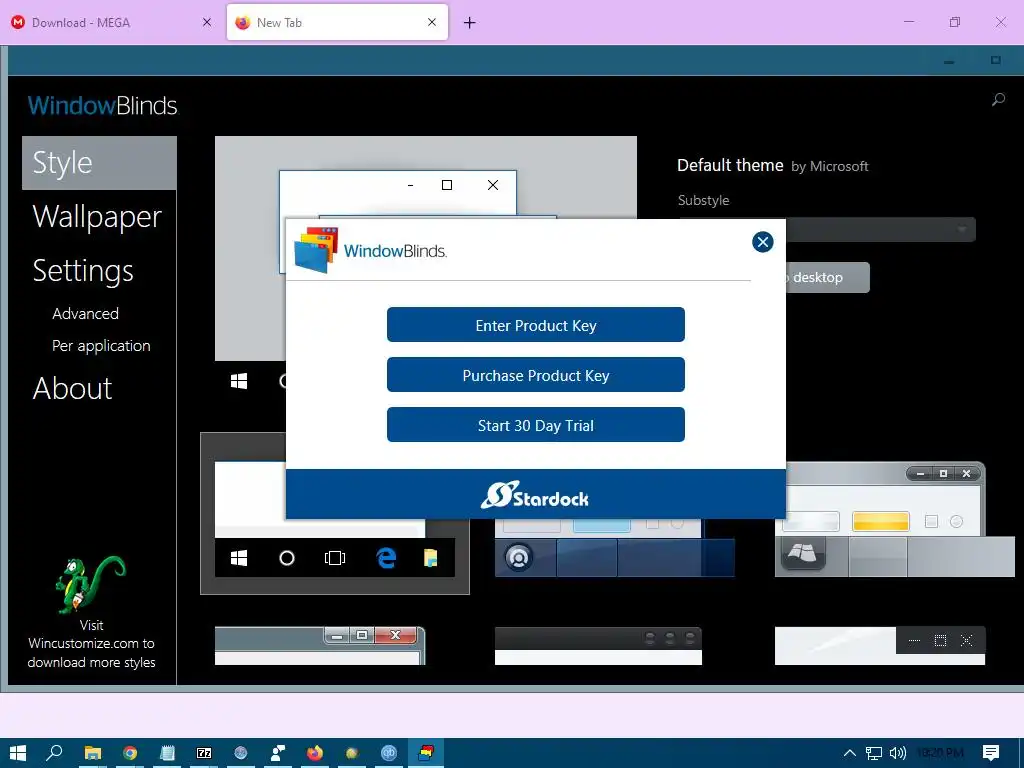The width and height of the screenshot is (1024, 768).
Task: Click the search magnifier in WindowBlinds
Action: [998, 100]
